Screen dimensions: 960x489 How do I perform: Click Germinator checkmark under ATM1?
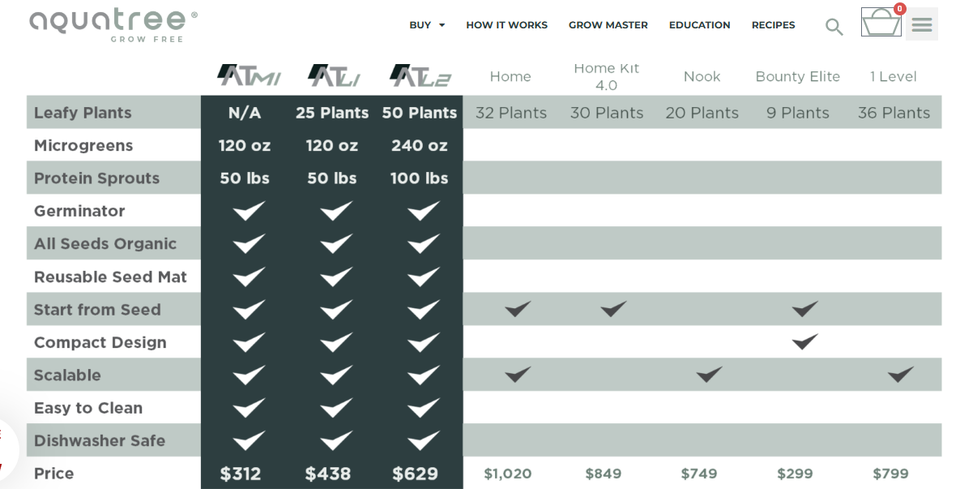click(249, 211)
